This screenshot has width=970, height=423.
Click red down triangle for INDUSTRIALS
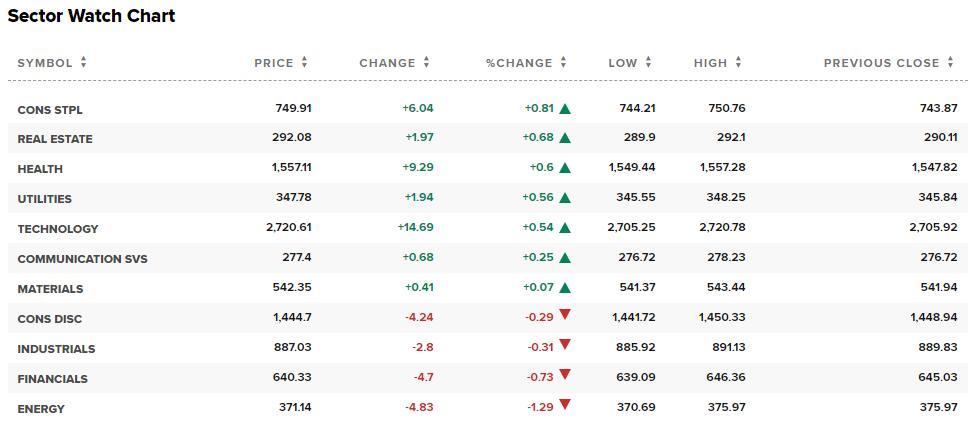coord(564,345)
